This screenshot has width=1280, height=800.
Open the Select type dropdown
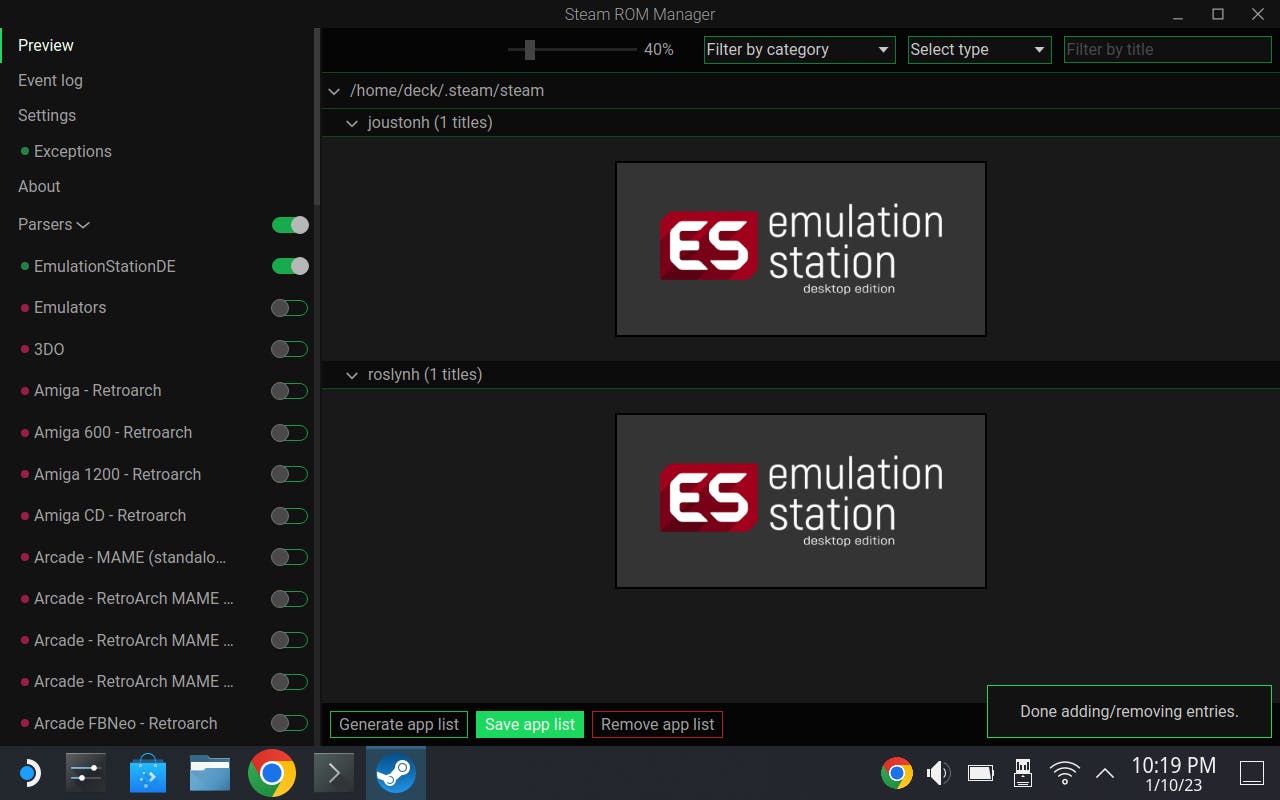click(x=980, y=49)
